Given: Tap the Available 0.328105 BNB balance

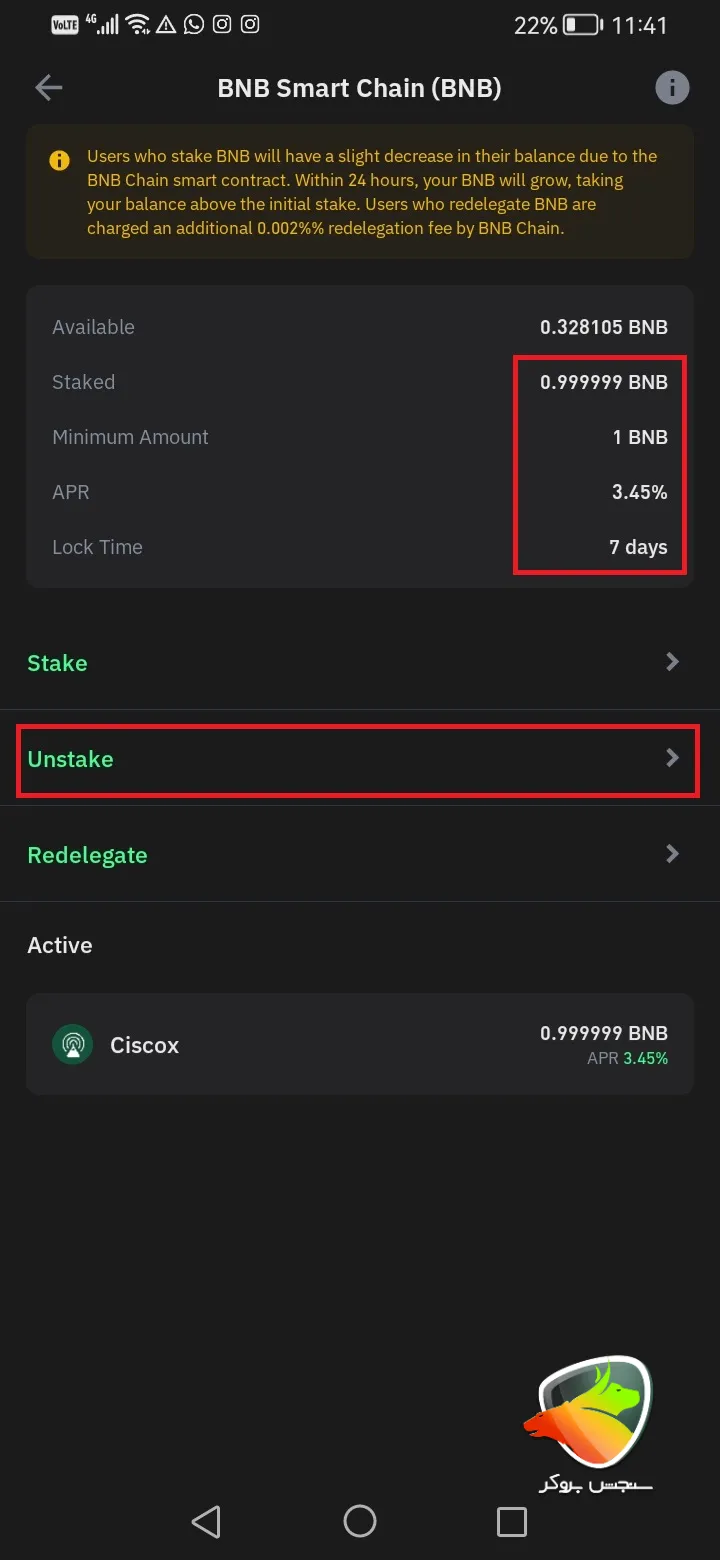Looking at the screenshot, I should coord(603,327).
